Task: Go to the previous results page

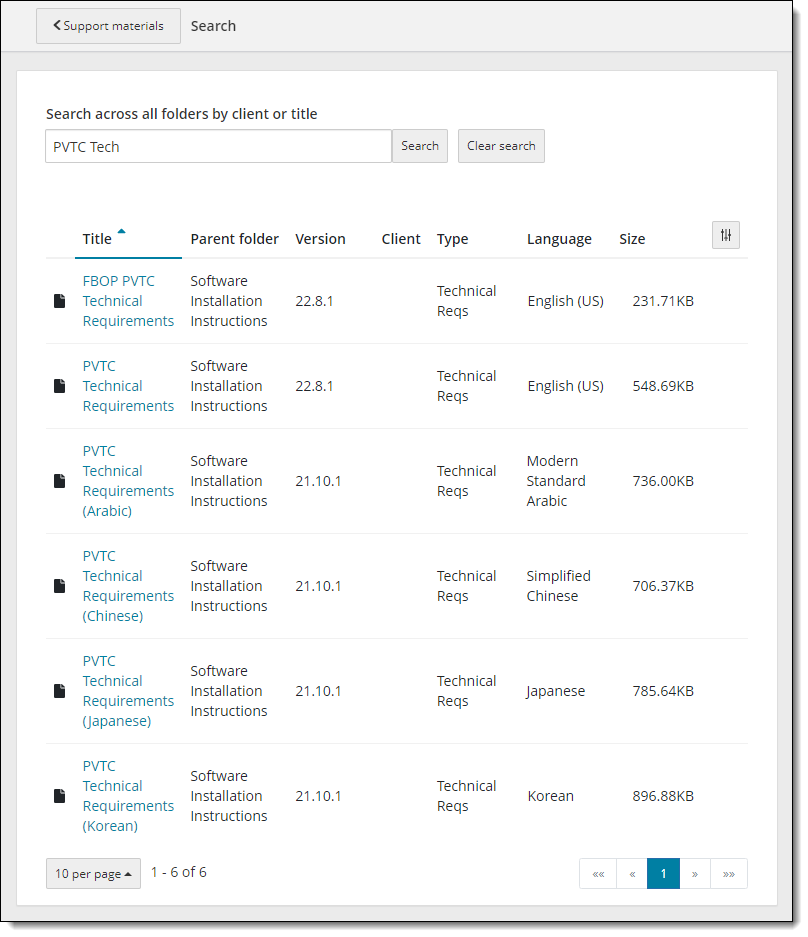Action: (632, 873)
